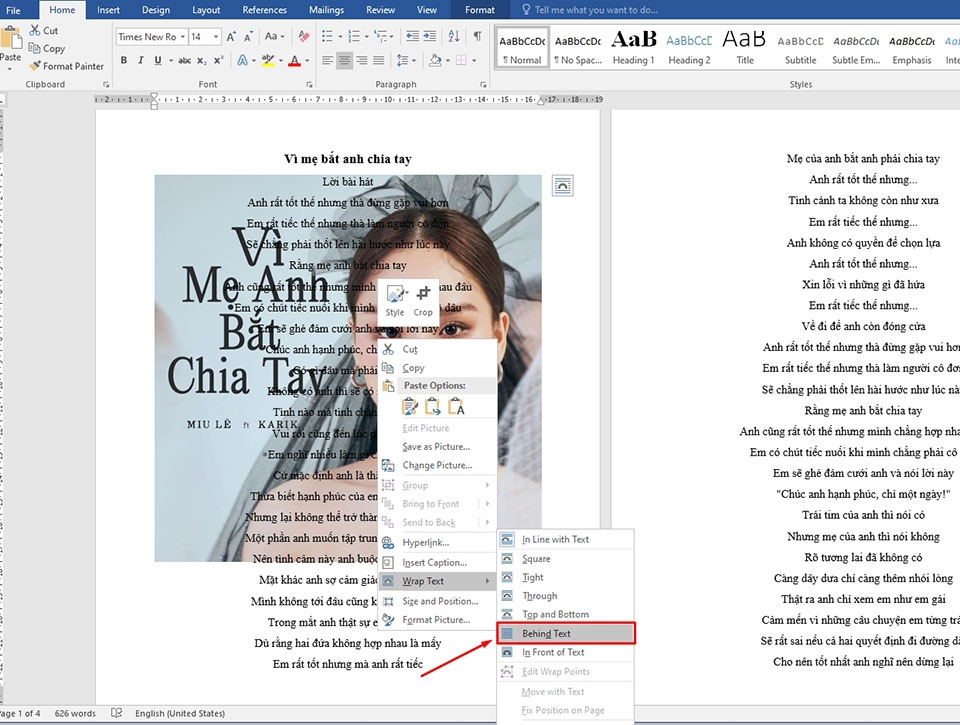
Task: Toggle Show/Hide paragraph marks
Action: (x=477, y=36)
